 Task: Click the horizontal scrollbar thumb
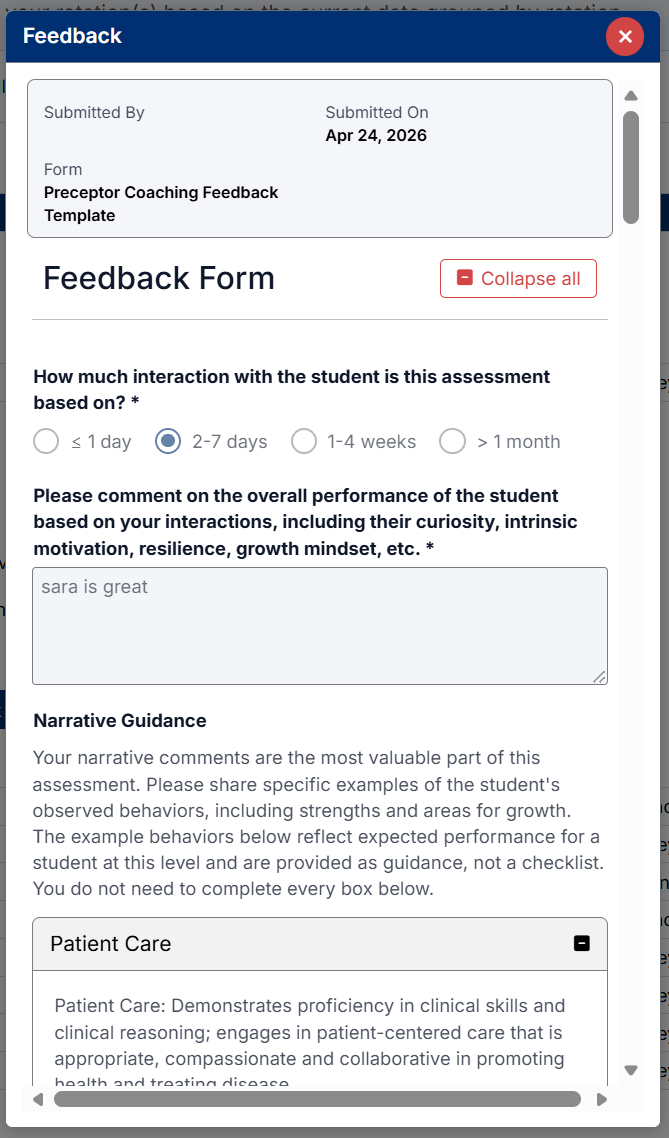coord(317,1099)
